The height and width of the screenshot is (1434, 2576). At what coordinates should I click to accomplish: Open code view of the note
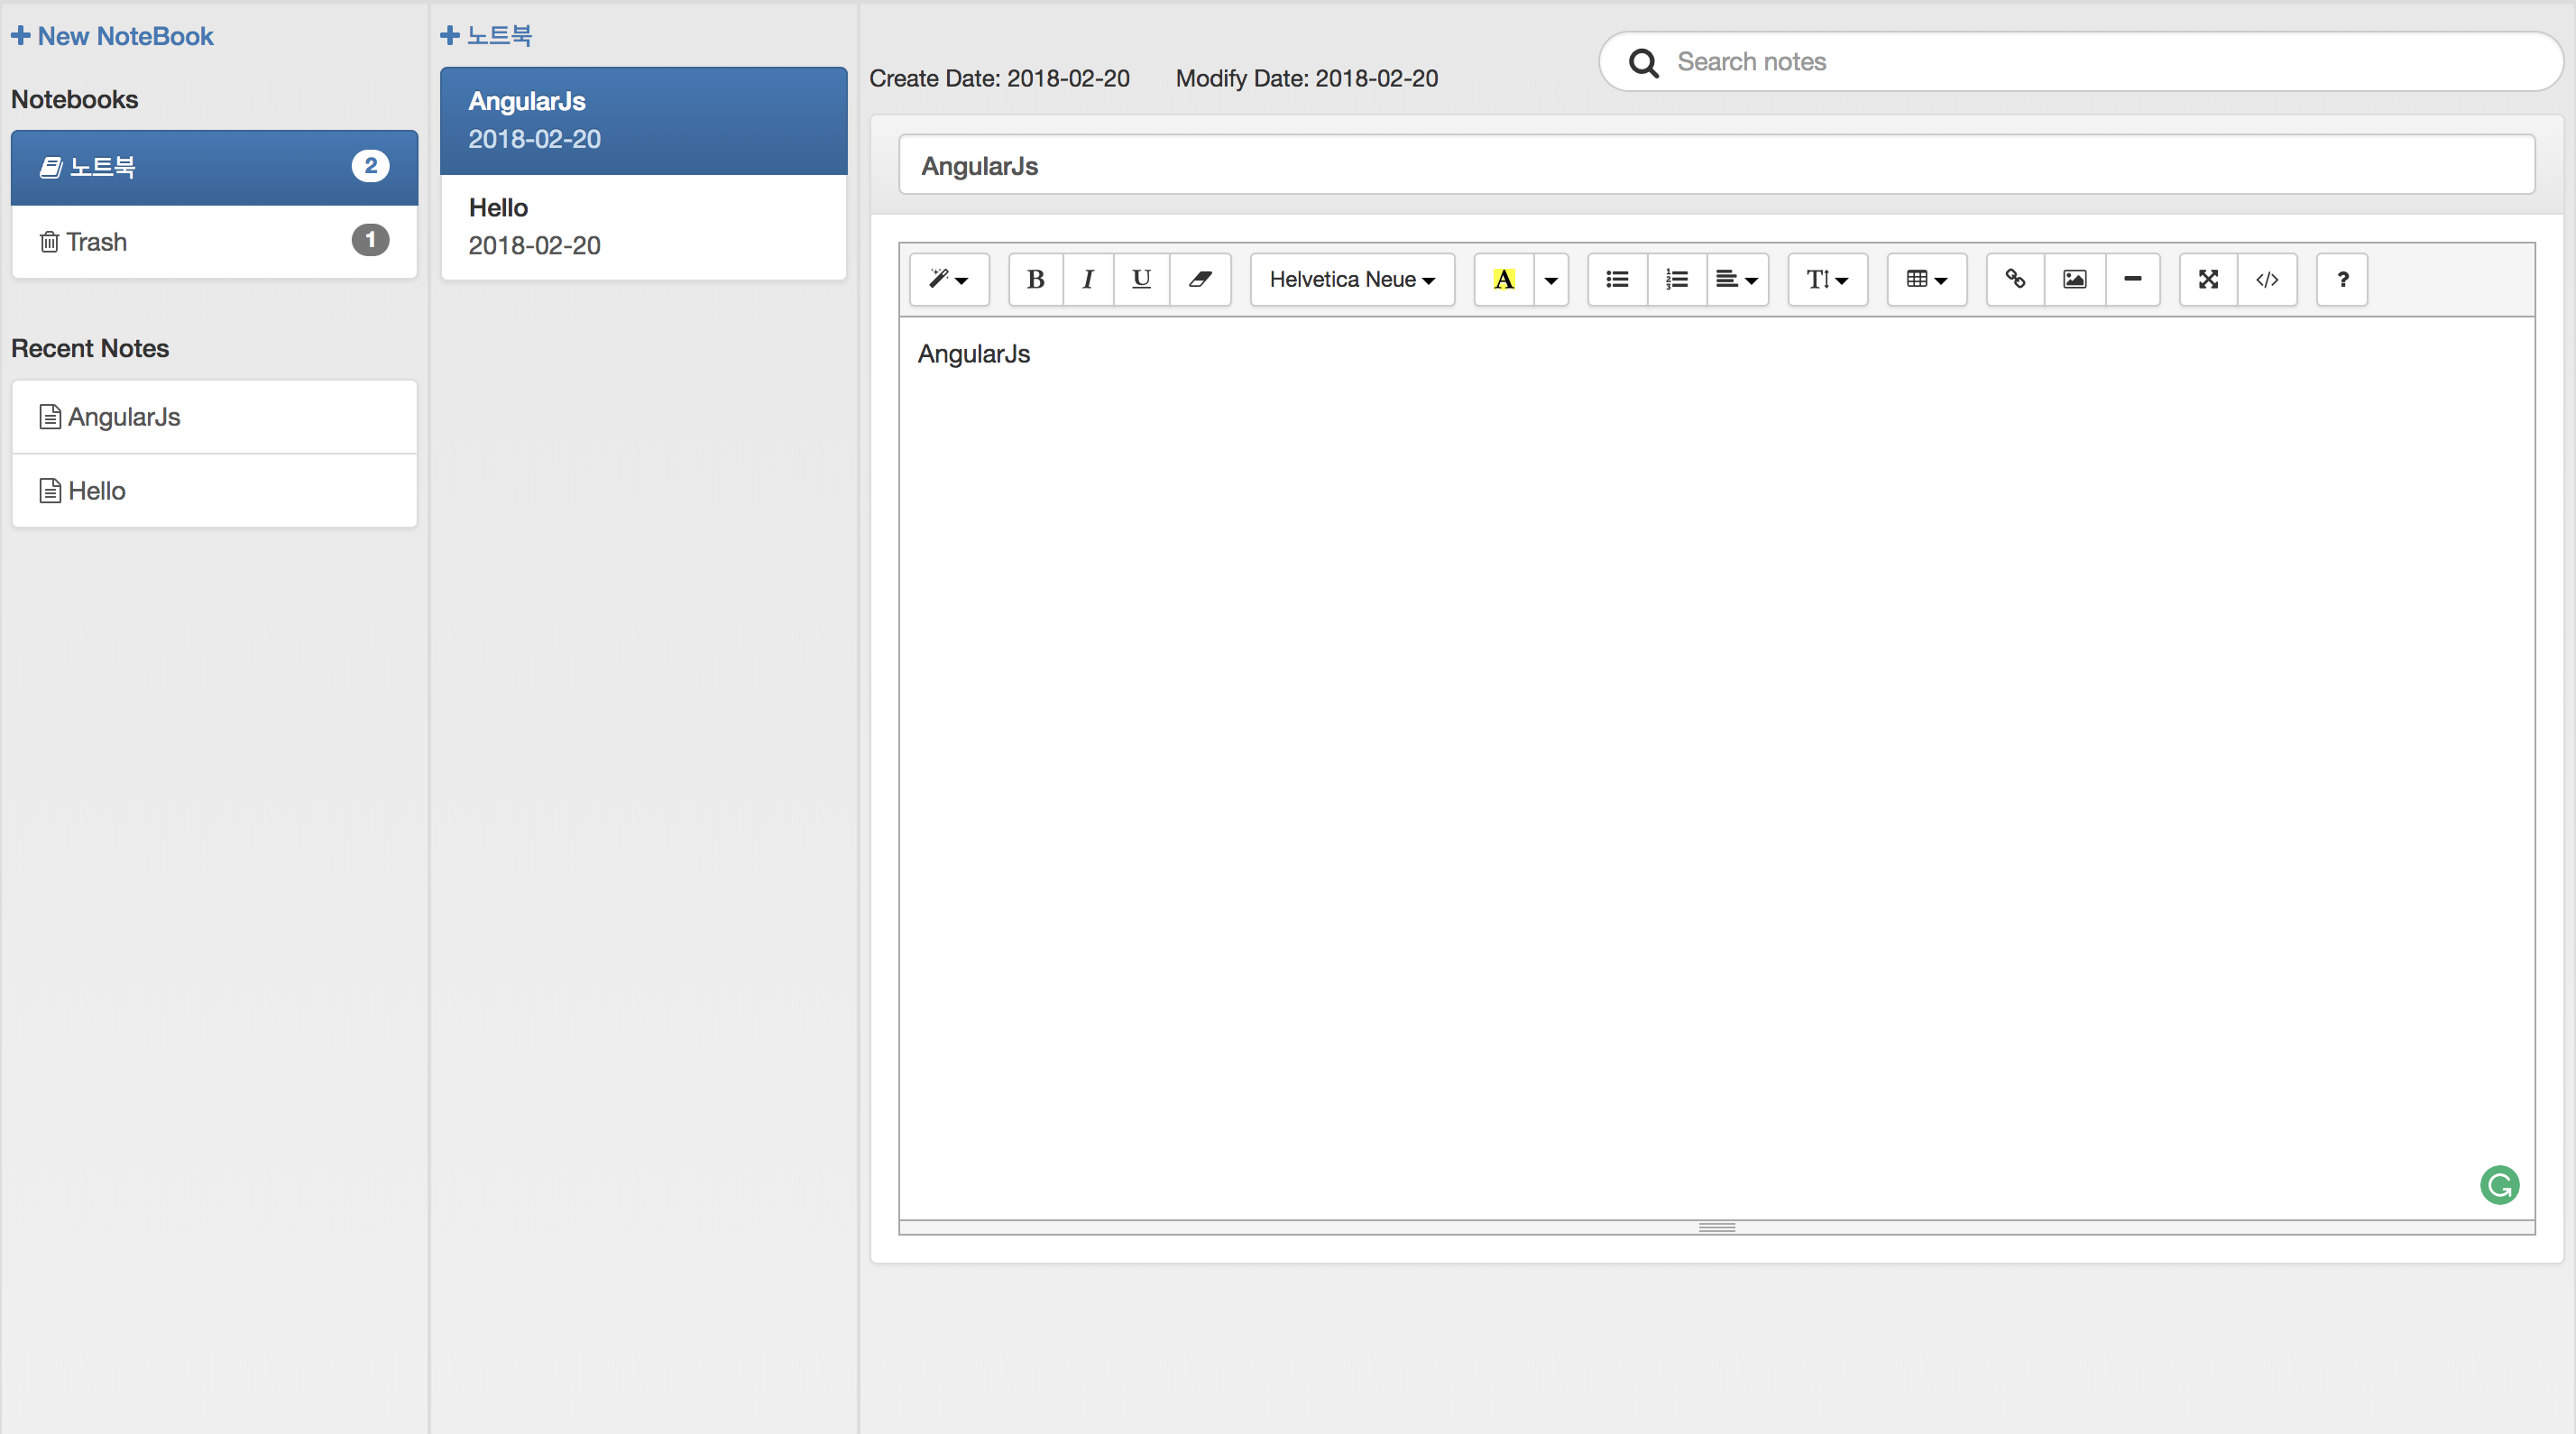(2267, 279)
